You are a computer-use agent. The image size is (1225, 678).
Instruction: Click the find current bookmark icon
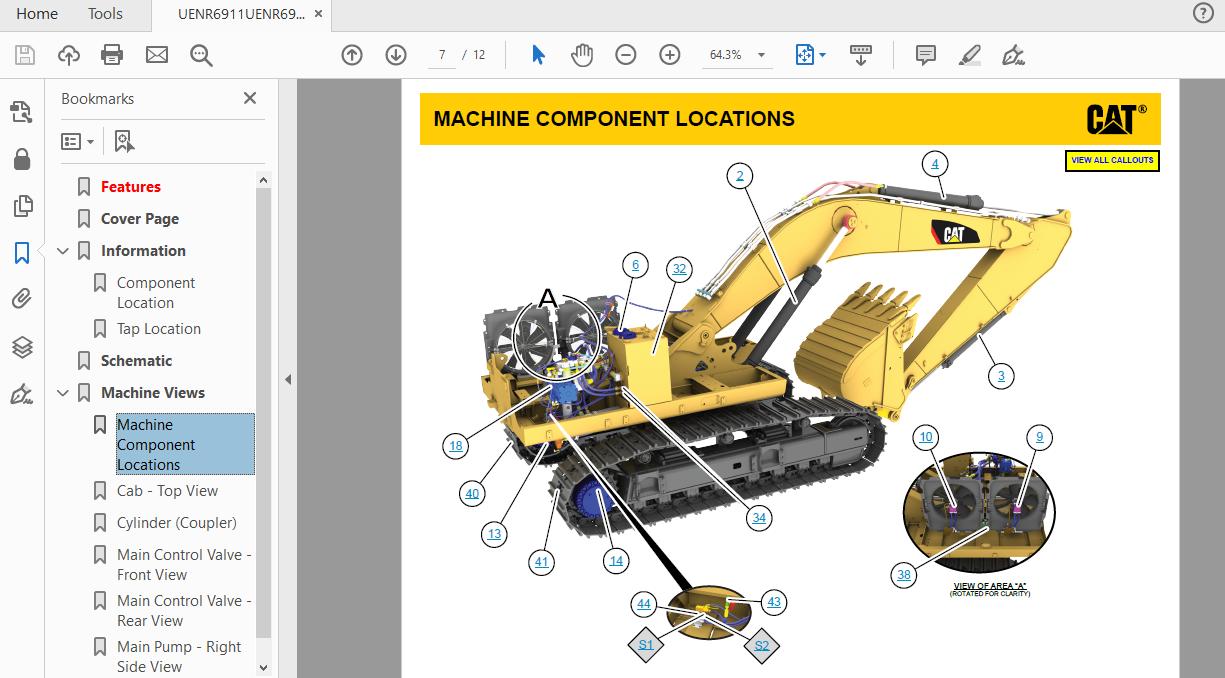pyautogui.click(x=124, y=141)
